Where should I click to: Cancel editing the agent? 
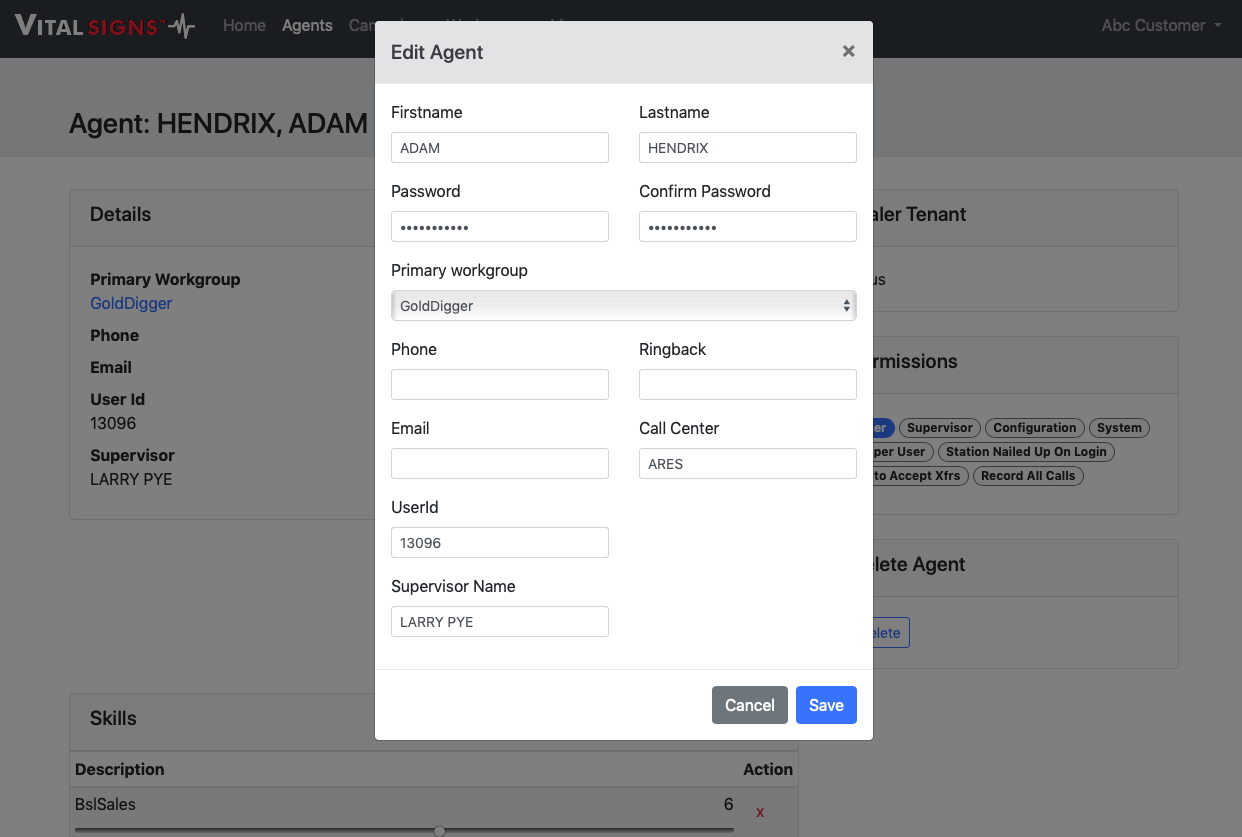pos(749,705)
